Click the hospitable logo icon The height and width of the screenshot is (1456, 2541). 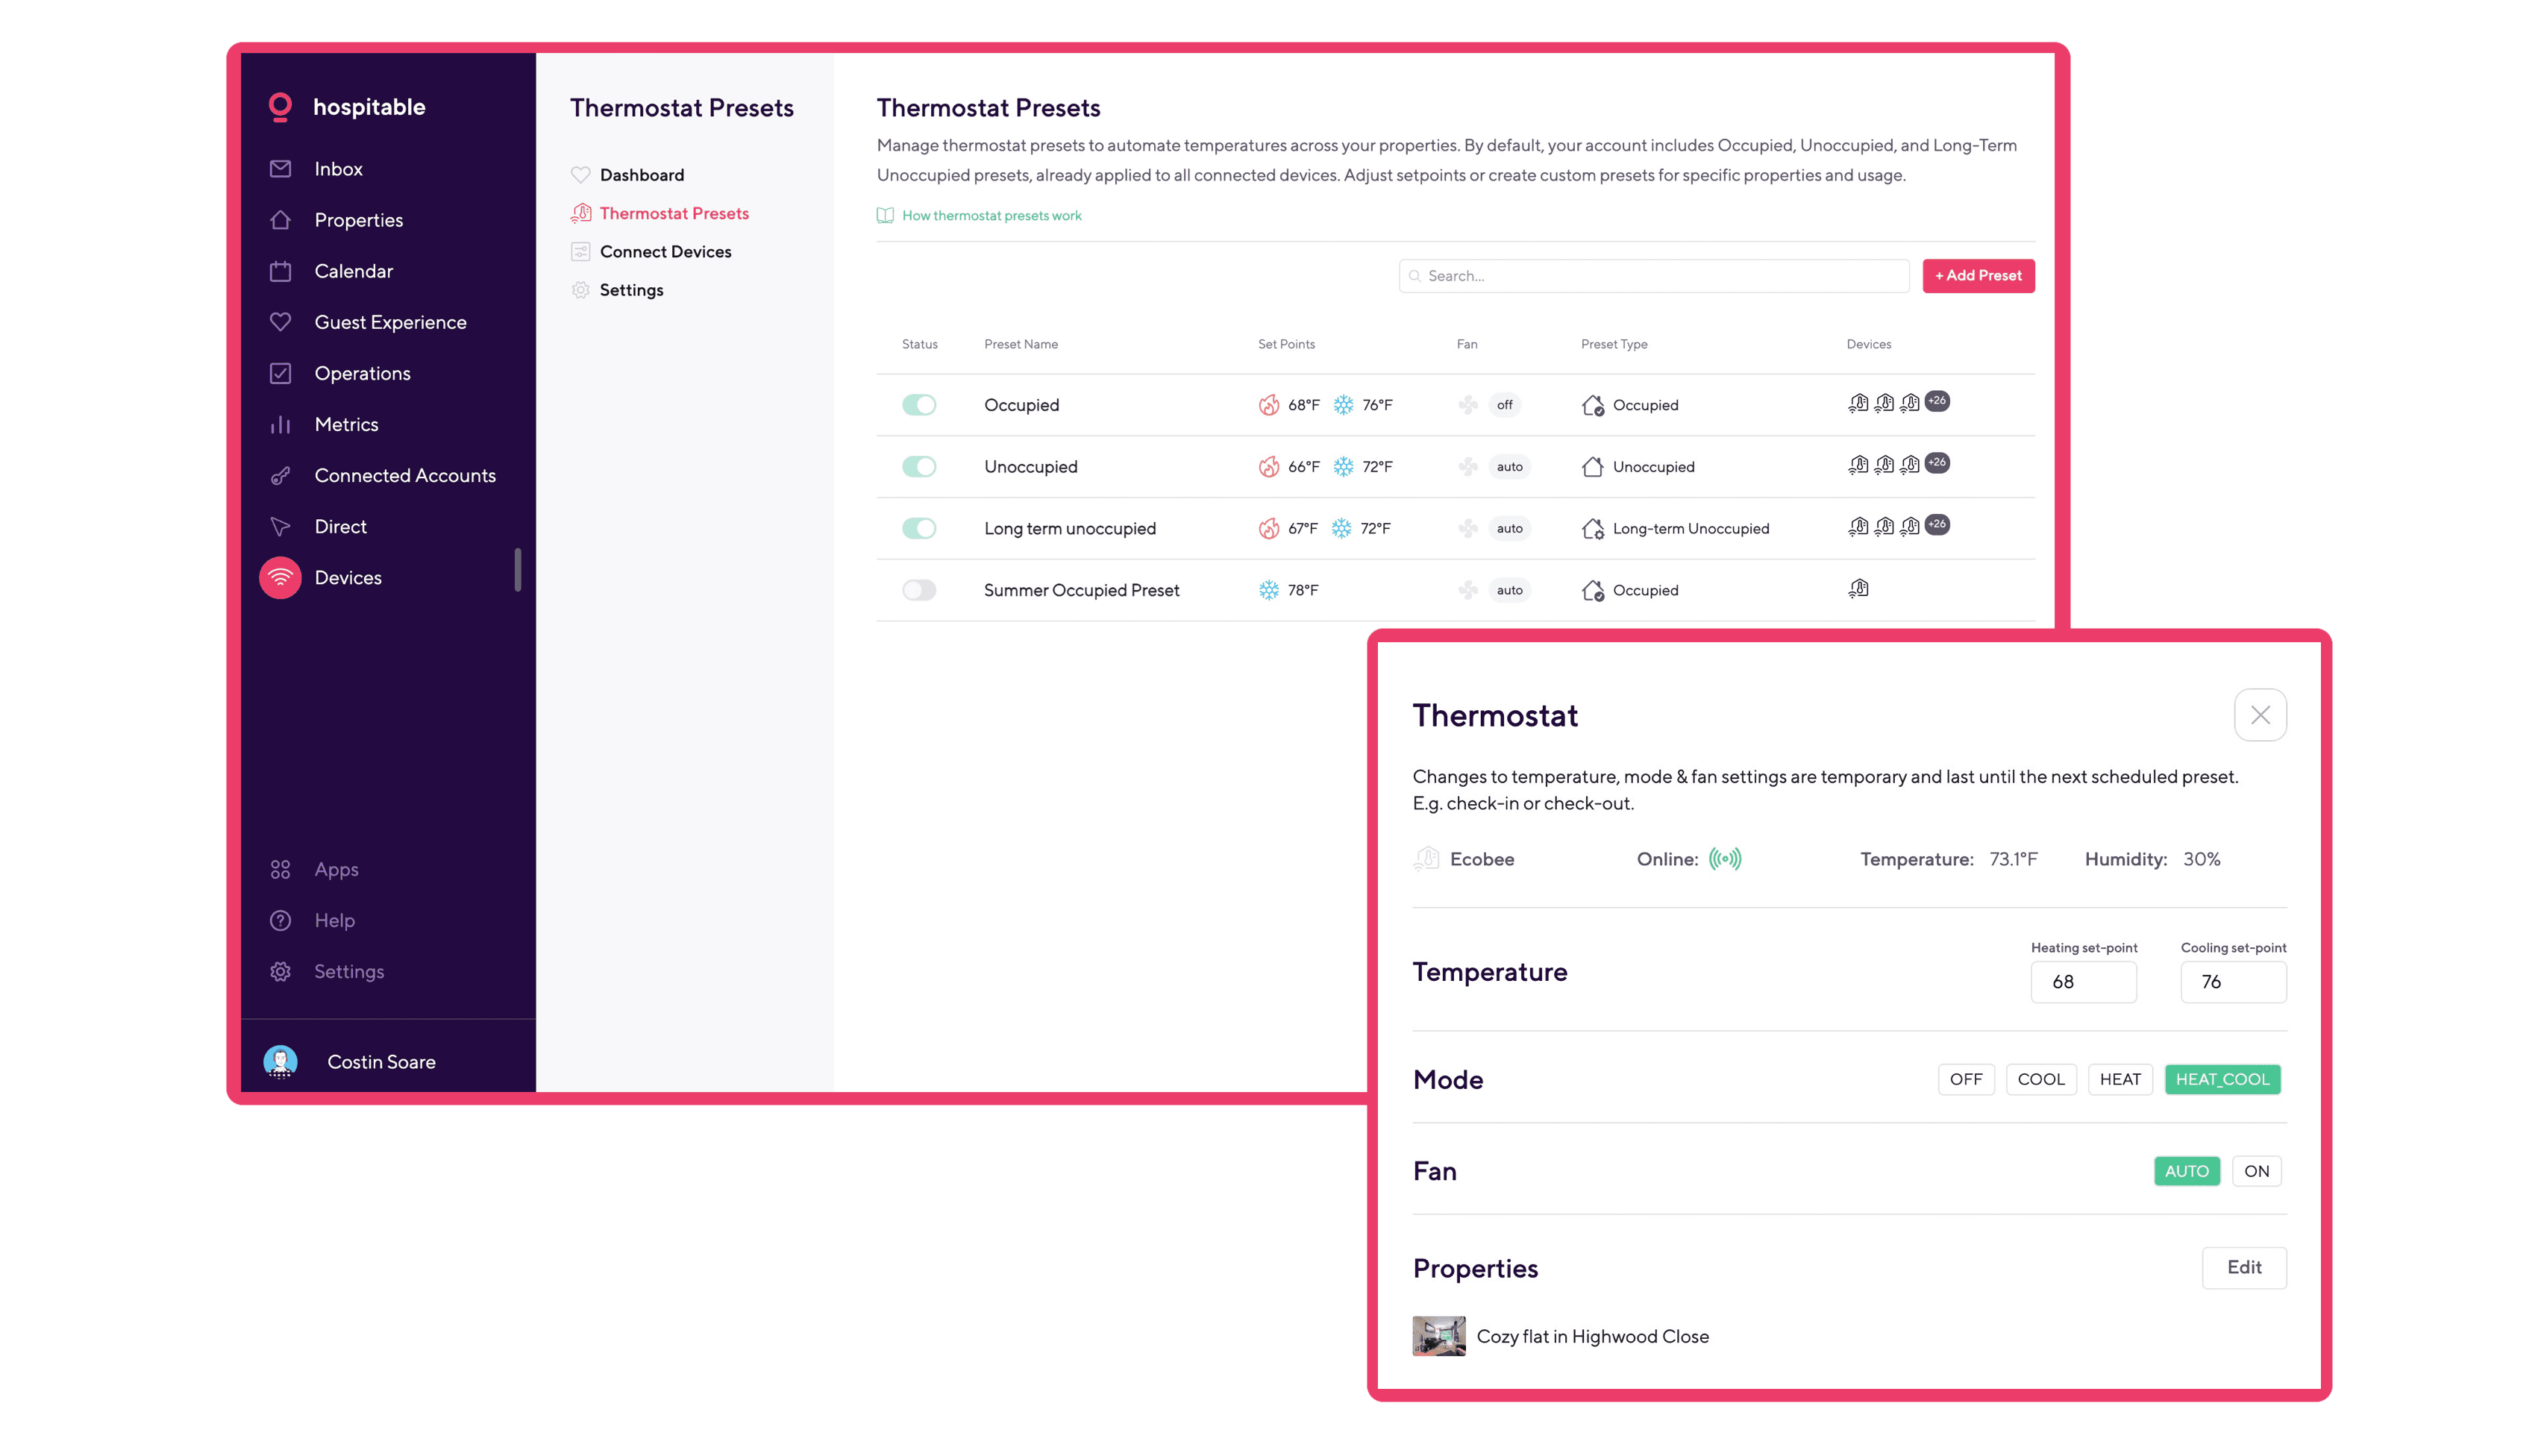pyautogui.click(x=280, y=107)
